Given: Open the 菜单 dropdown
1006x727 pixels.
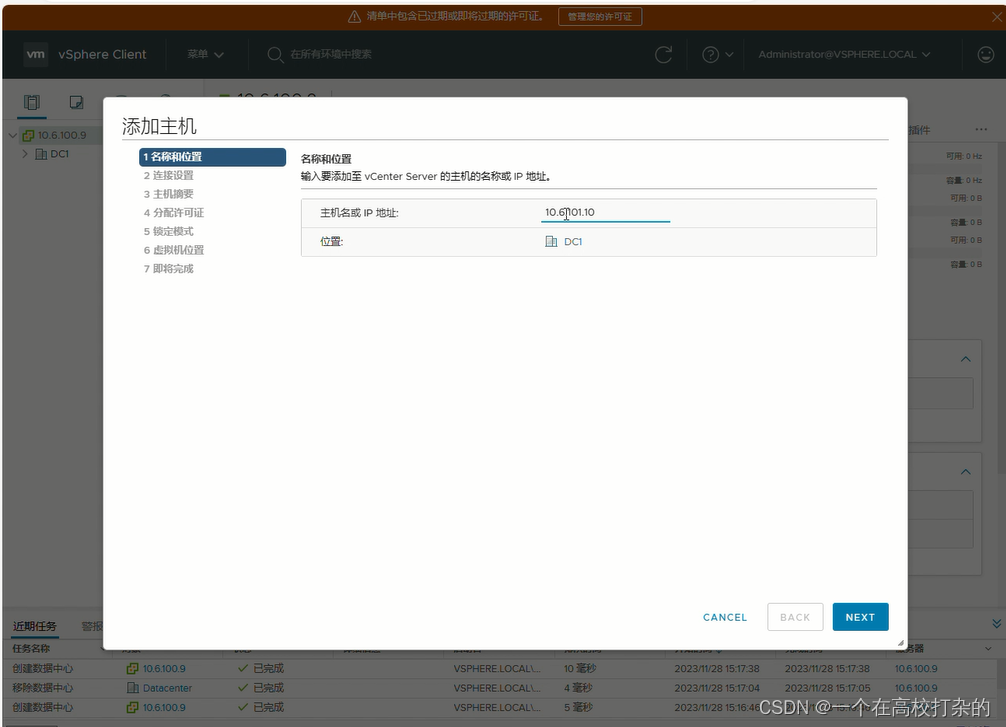Looking at the screenshot, I should pyautogui.click(x=205, y=55).
